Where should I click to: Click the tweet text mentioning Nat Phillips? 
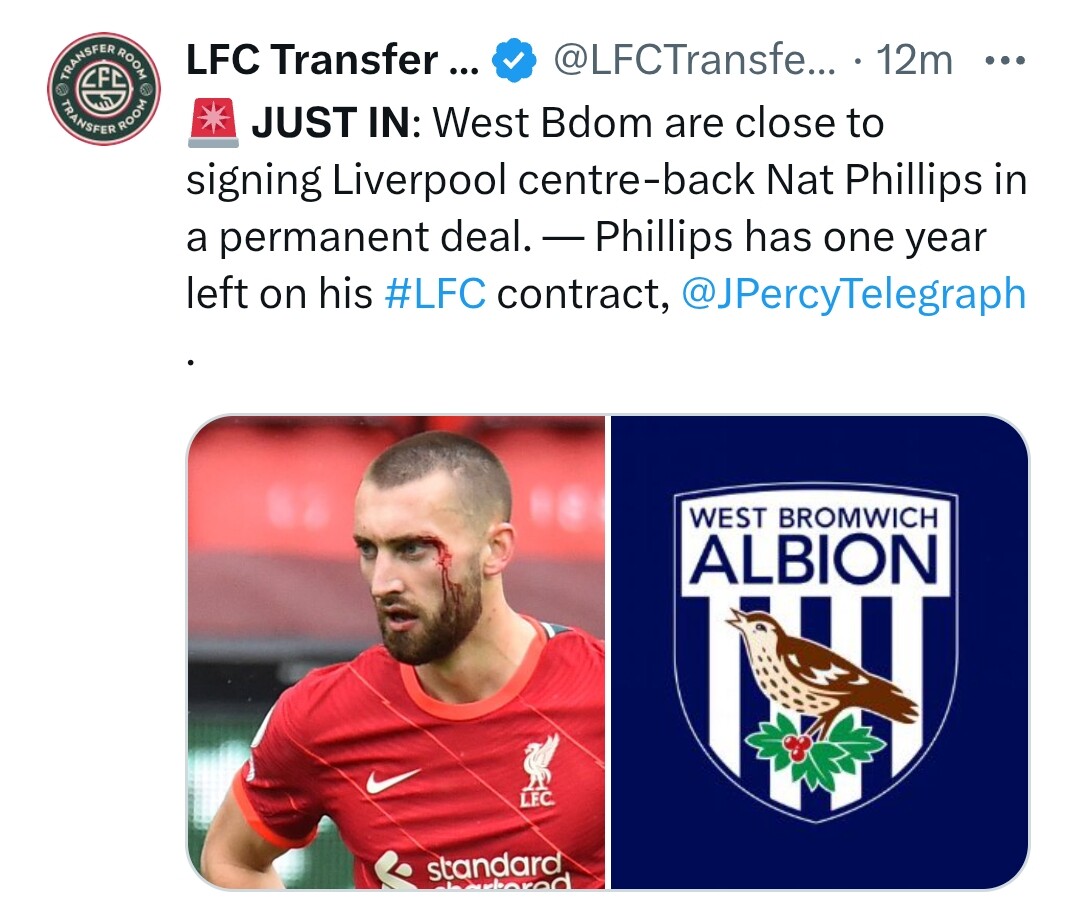click(x=607, y=180)
